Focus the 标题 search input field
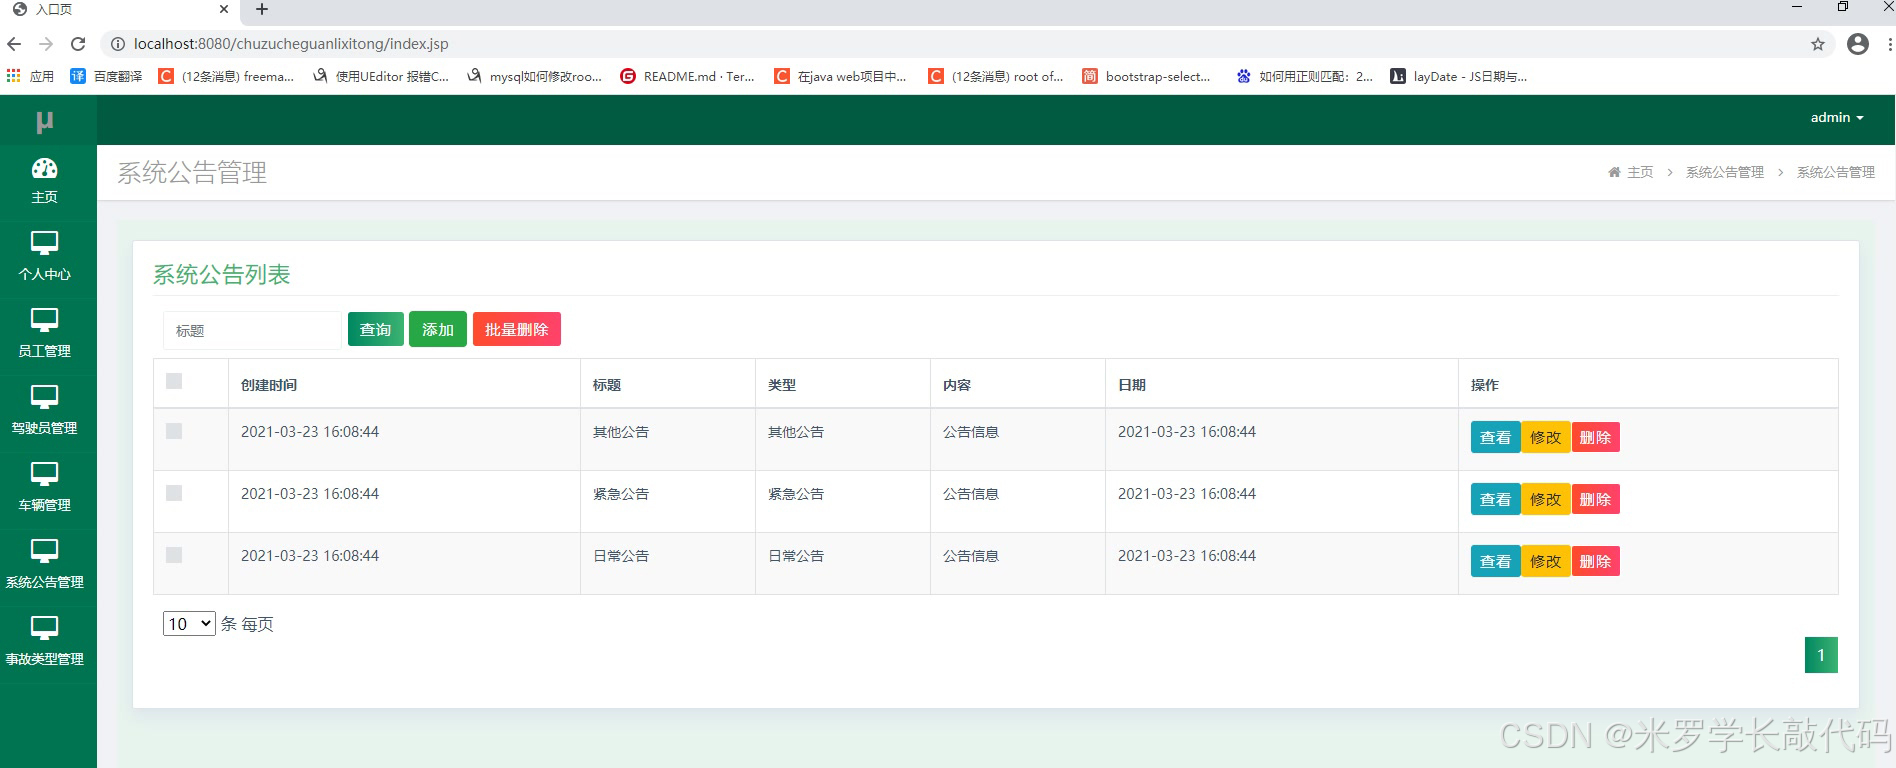The width and height of the screenshot is (1896, 768). tap(252, 330)
